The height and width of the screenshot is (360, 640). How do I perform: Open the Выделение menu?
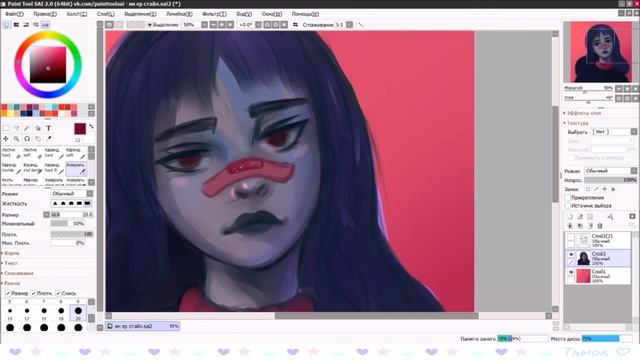[140, 14]
